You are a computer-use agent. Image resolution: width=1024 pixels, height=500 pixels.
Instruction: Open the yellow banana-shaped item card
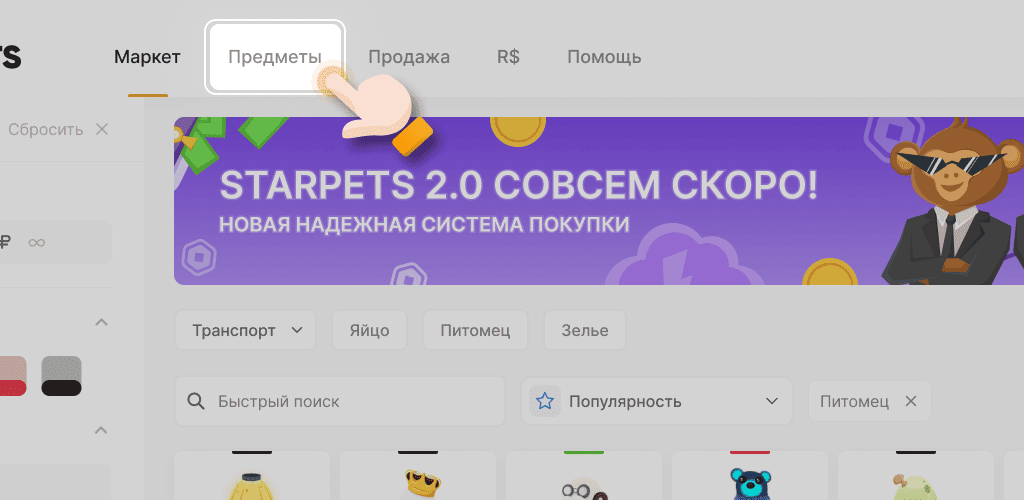[x=250, y=482]
